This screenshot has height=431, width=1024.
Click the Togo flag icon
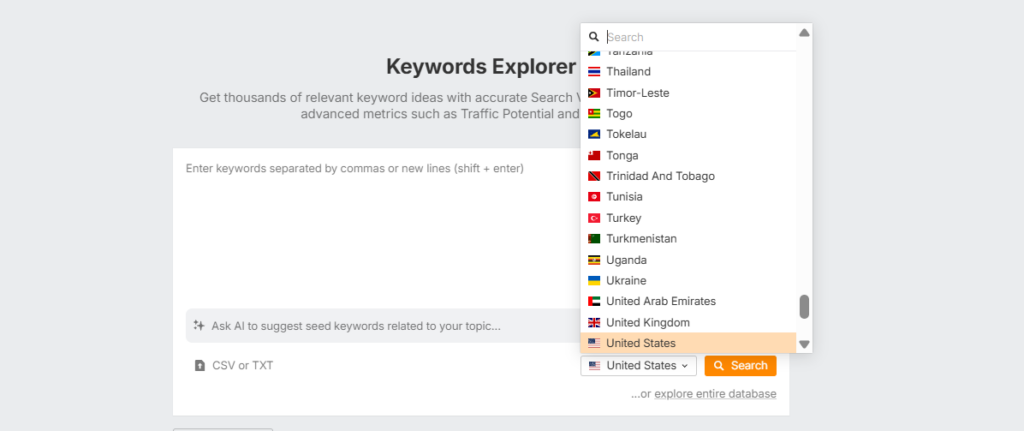594,114
